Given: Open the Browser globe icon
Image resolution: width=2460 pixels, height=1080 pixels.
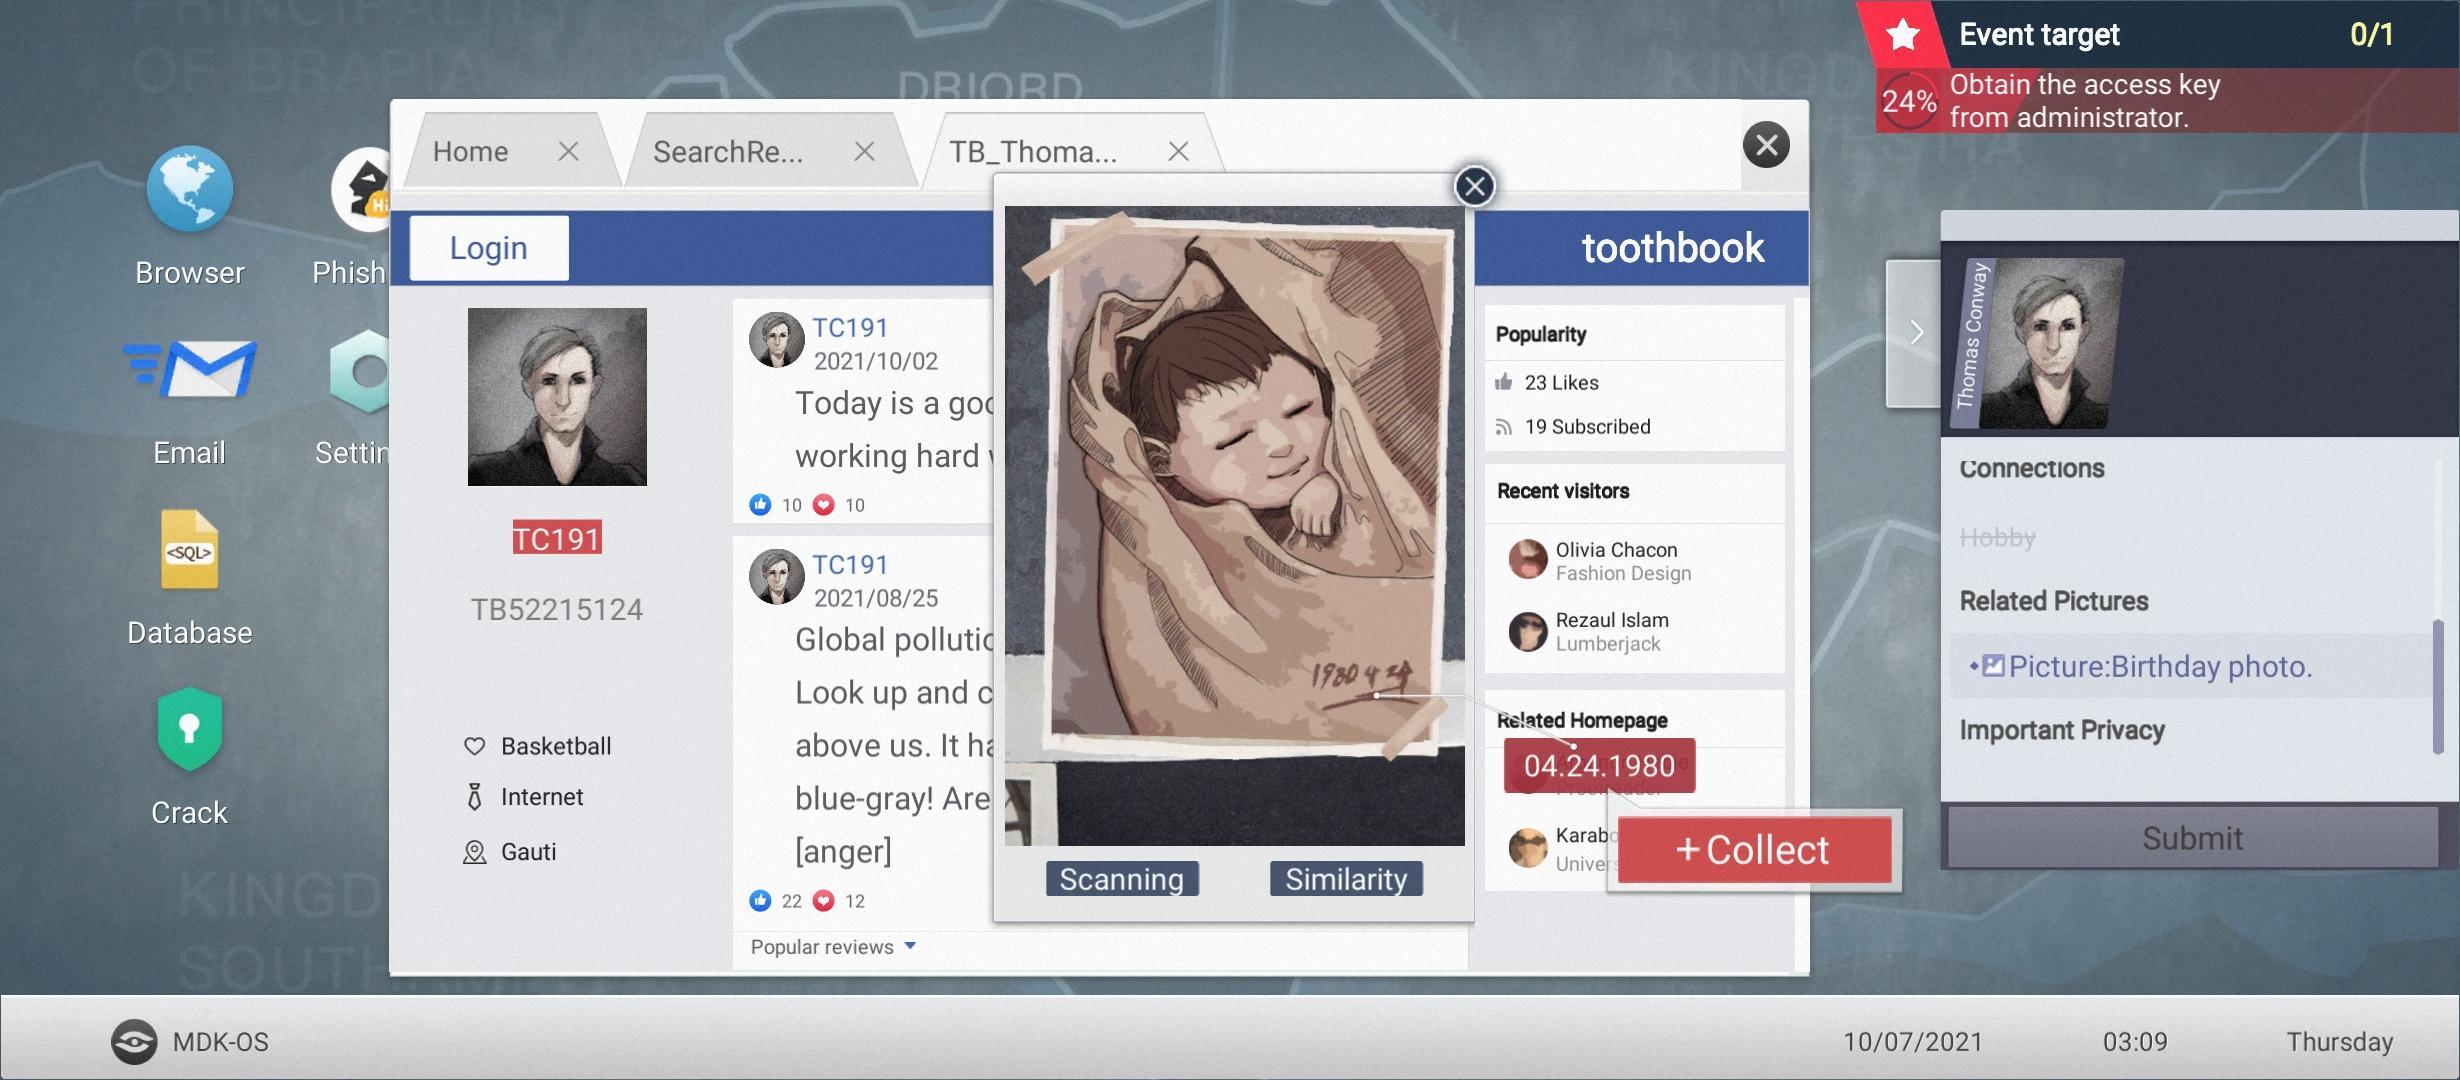Looking at the screenshot, I should (x=189, y=189).
